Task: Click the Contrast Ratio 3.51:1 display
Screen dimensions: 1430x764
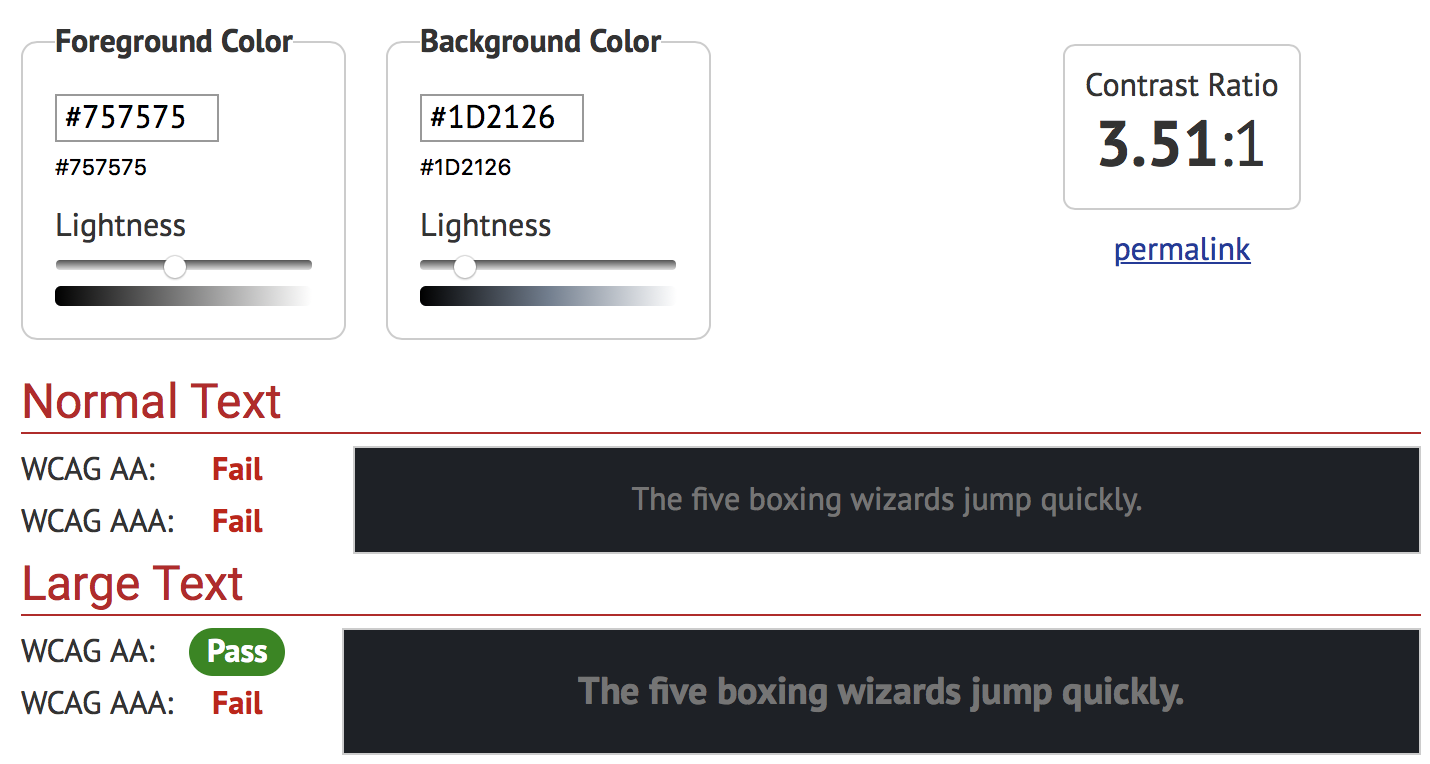Action: [x=1181, y=127]
